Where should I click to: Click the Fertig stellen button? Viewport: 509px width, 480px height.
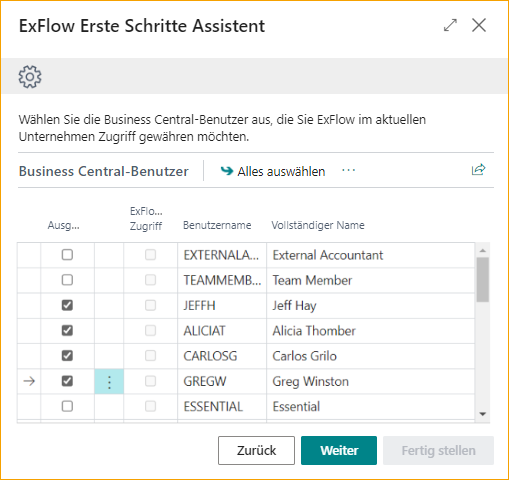click(438, 450)
